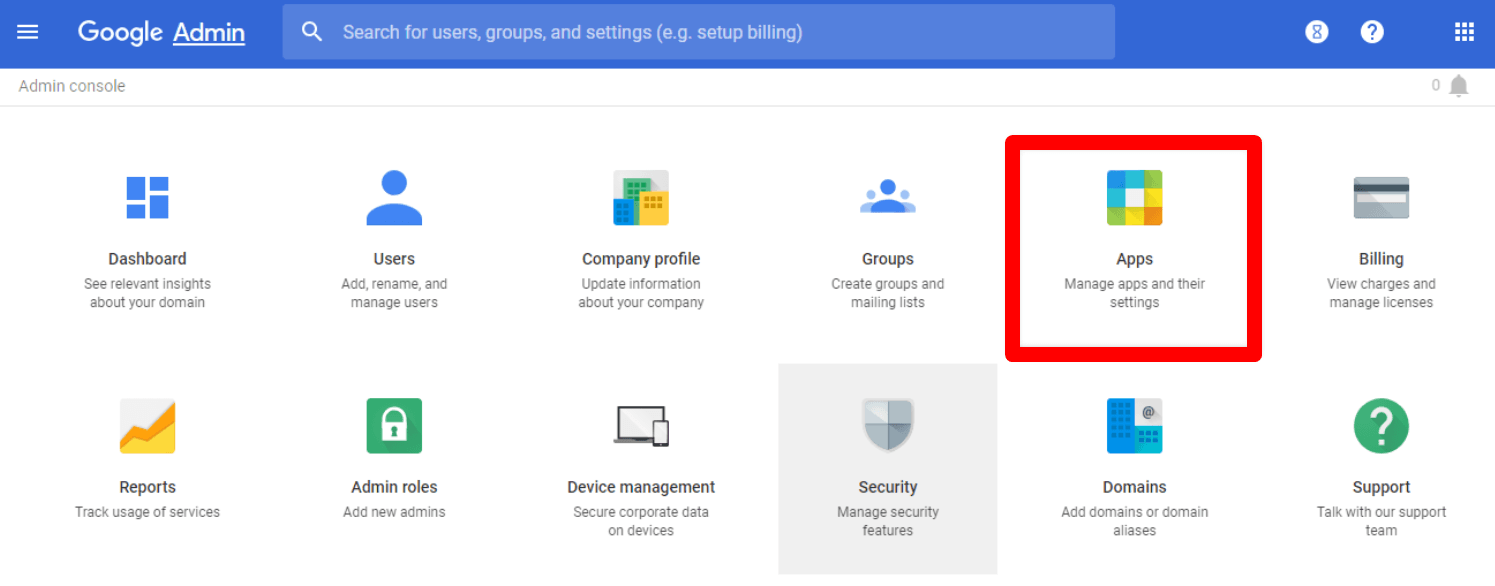Viewport: 1495px width, 586px height.
Task: Click the Company profile buildings icon
Action: point(641,197)
